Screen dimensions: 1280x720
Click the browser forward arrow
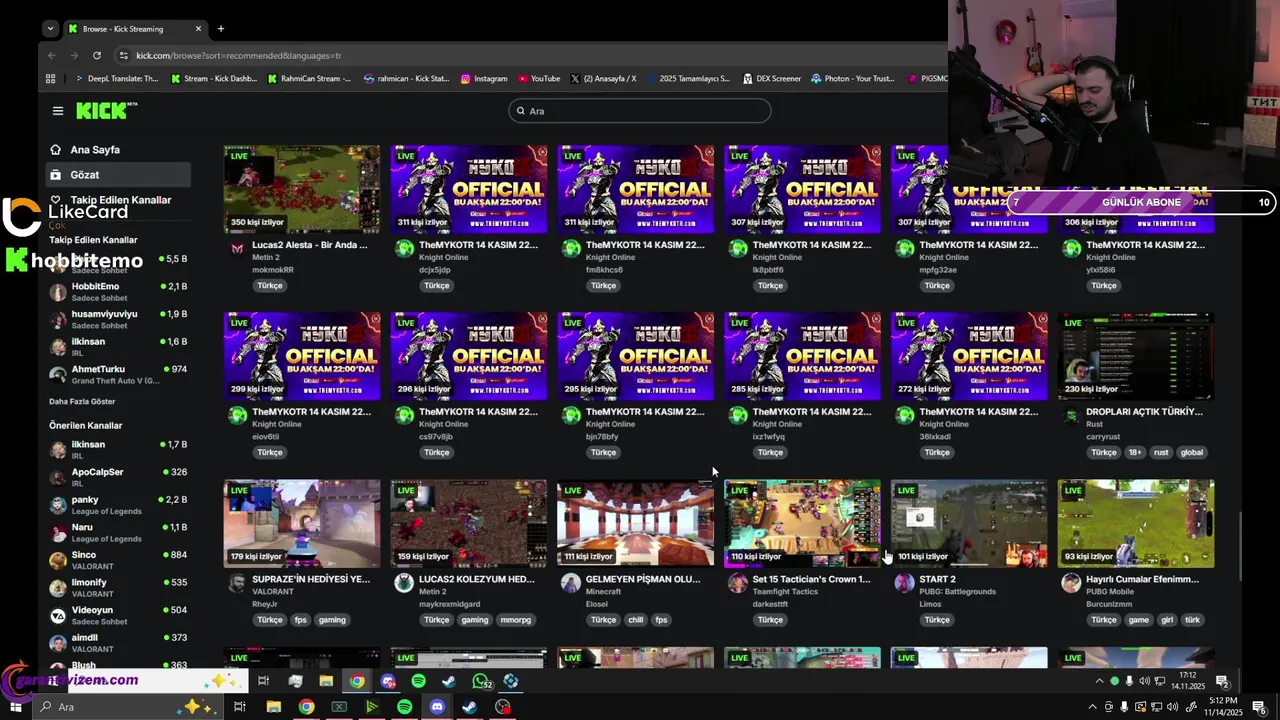tap(74, 55)
